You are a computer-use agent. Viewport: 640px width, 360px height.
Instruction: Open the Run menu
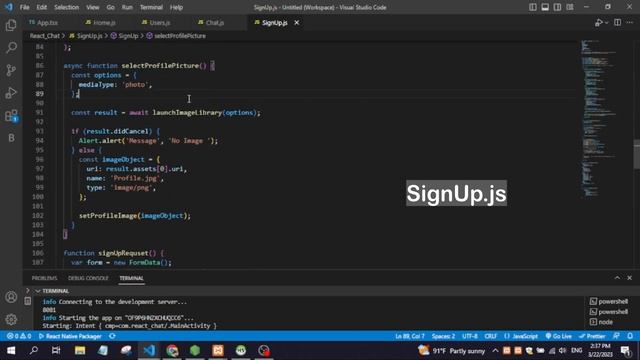(x=127, y=7)
